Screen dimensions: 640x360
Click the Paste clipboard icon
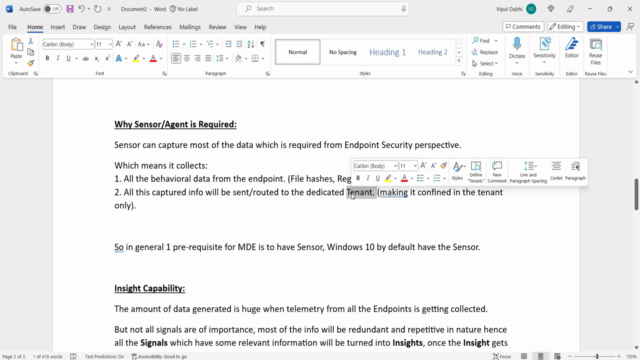tap(16, 45)
